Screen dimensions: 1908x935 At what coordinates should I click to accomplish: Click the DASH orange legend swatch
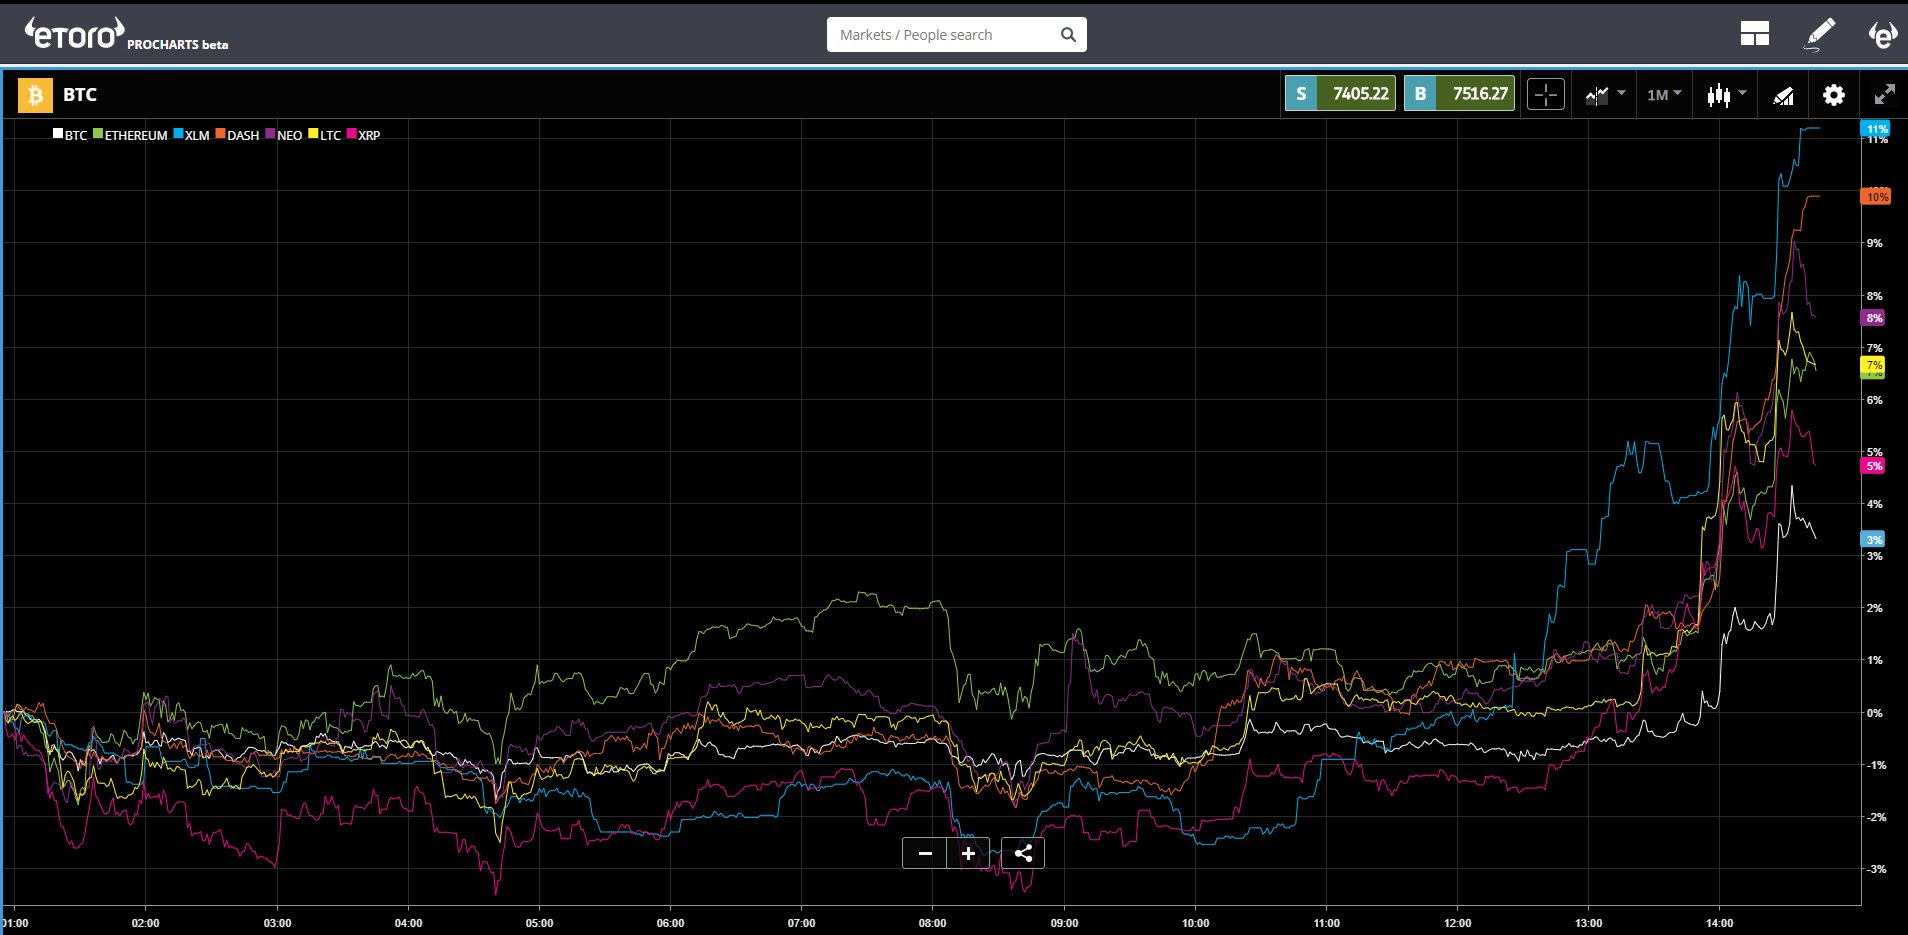pos(220,133)
